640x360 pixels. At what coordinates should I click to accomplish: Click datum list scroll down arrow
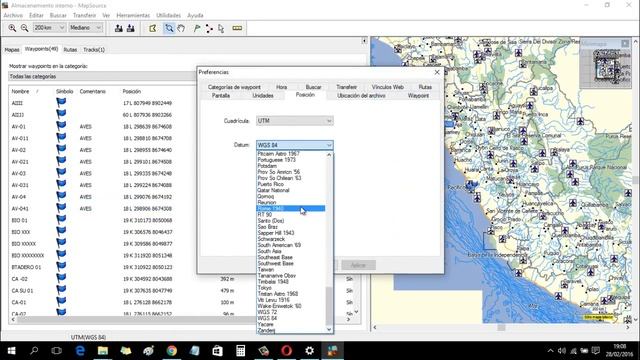click(x=329, y=329)
